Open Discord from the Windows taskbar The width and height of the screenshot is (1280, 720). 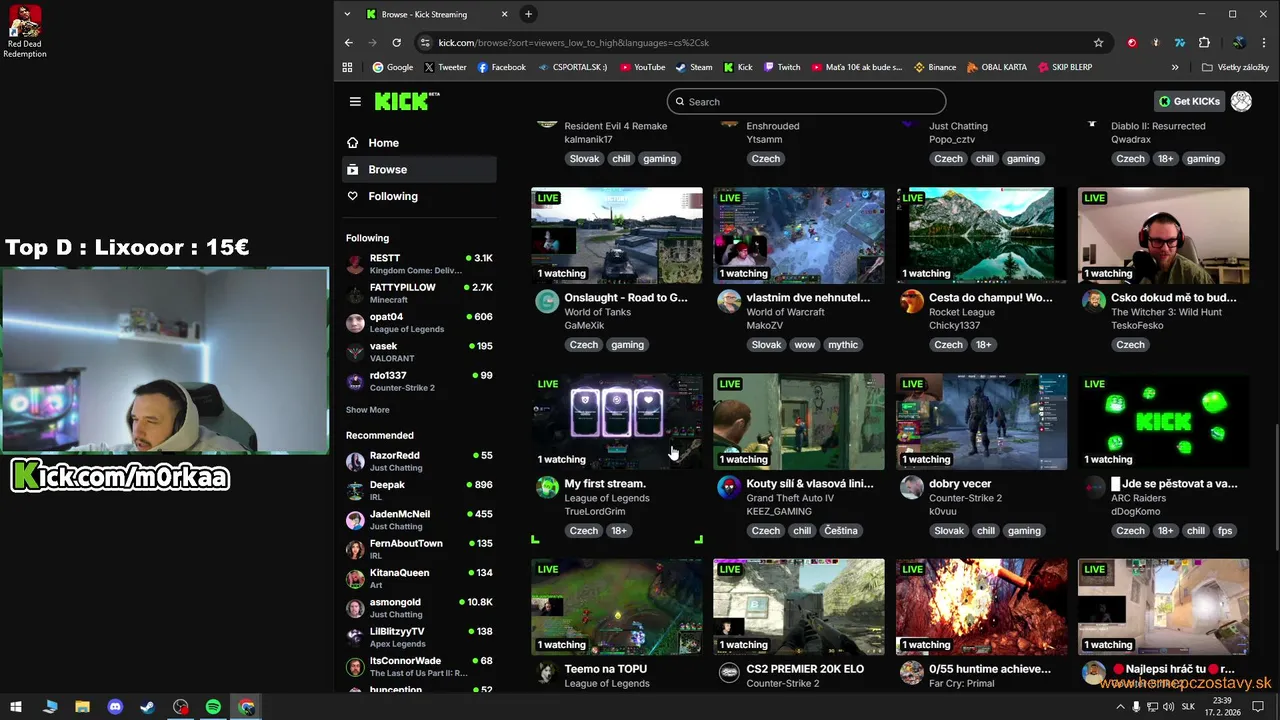click(x=115, y=707)
